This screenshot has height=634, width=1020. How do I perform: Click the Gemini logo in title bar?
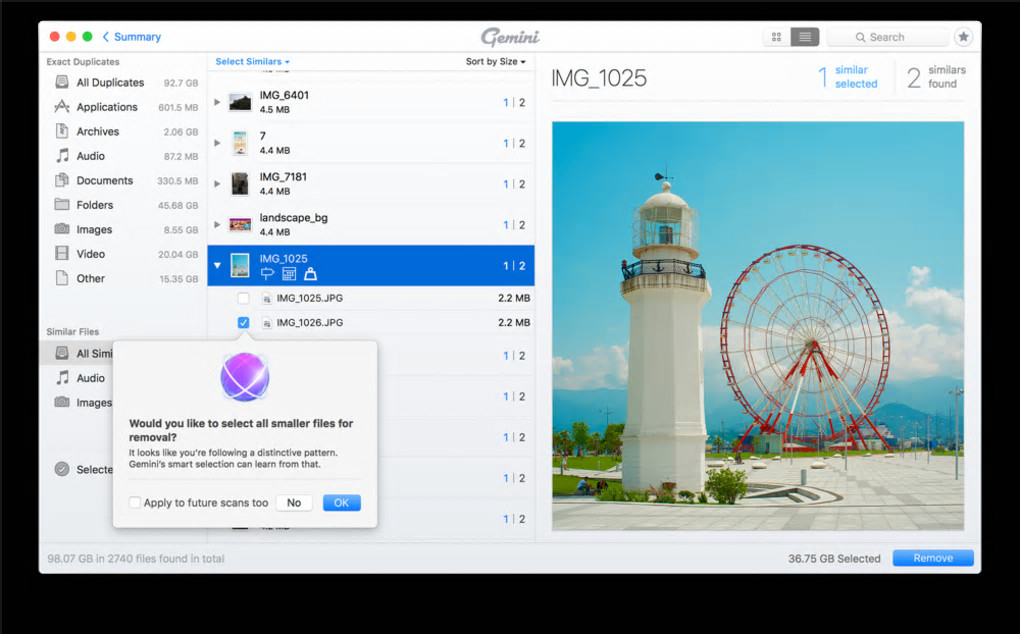tap(510, 37)
